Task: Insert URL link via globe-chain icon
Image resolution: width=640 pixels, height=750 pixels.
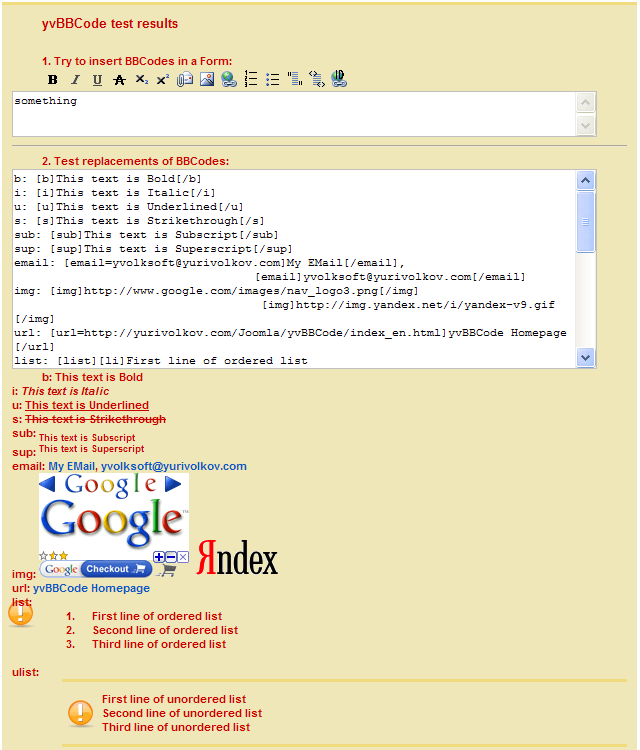Action: (229, 79)
